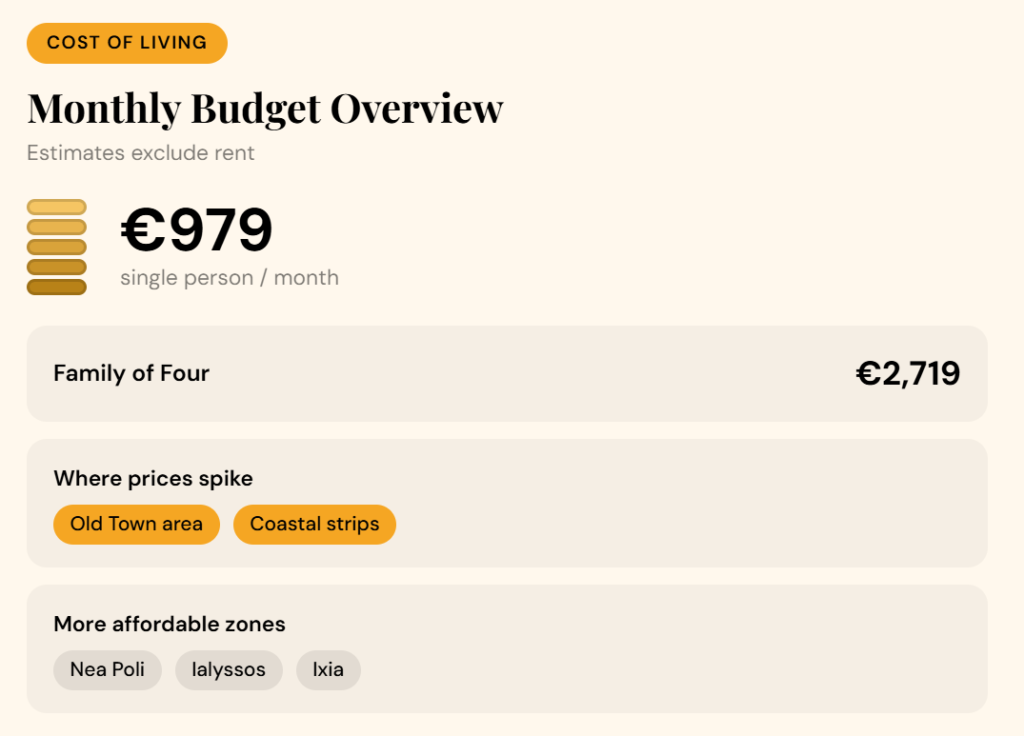Click the darkest bottom coin in stack

pyautogui.click(x=56, y=287)
